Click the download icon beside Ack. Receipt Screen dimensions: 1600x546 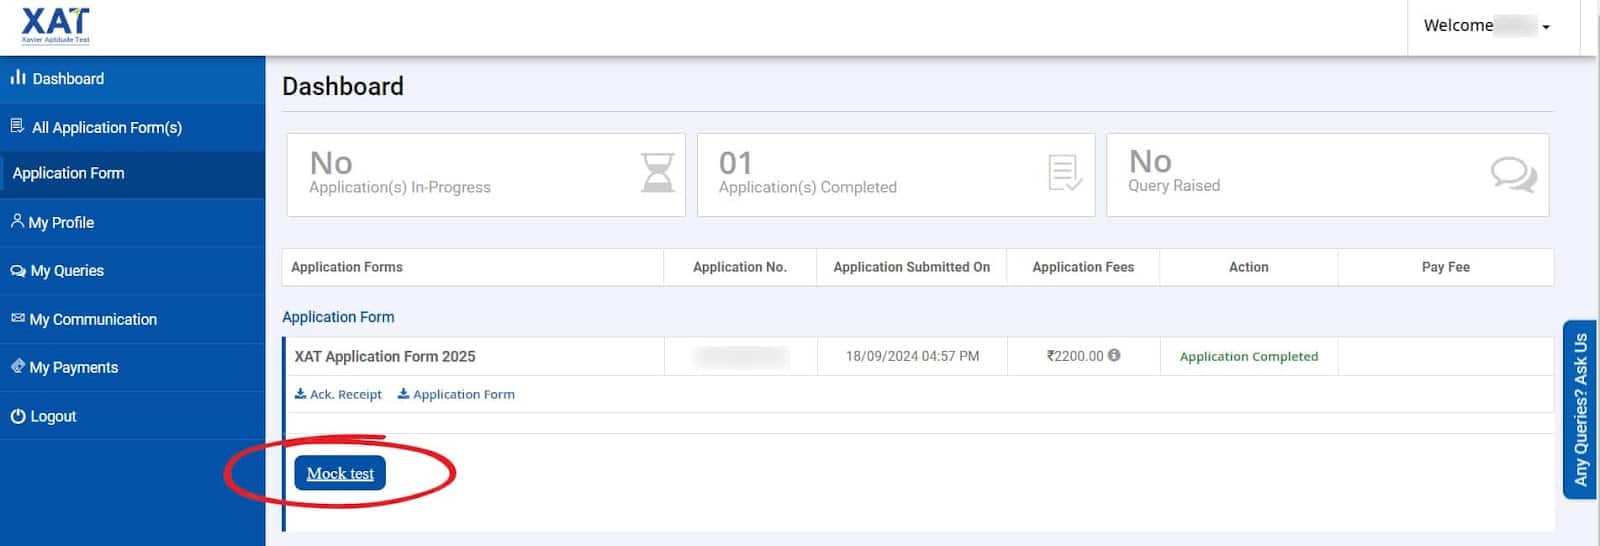coord(300,393)
